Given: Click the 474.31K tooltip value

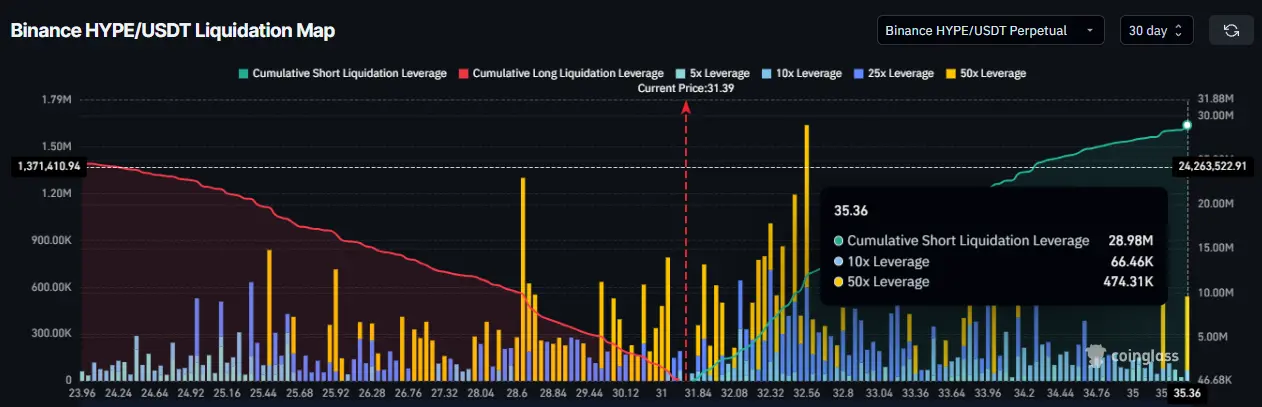Looking at the screenshot, I should click(x=1128, y=282).
